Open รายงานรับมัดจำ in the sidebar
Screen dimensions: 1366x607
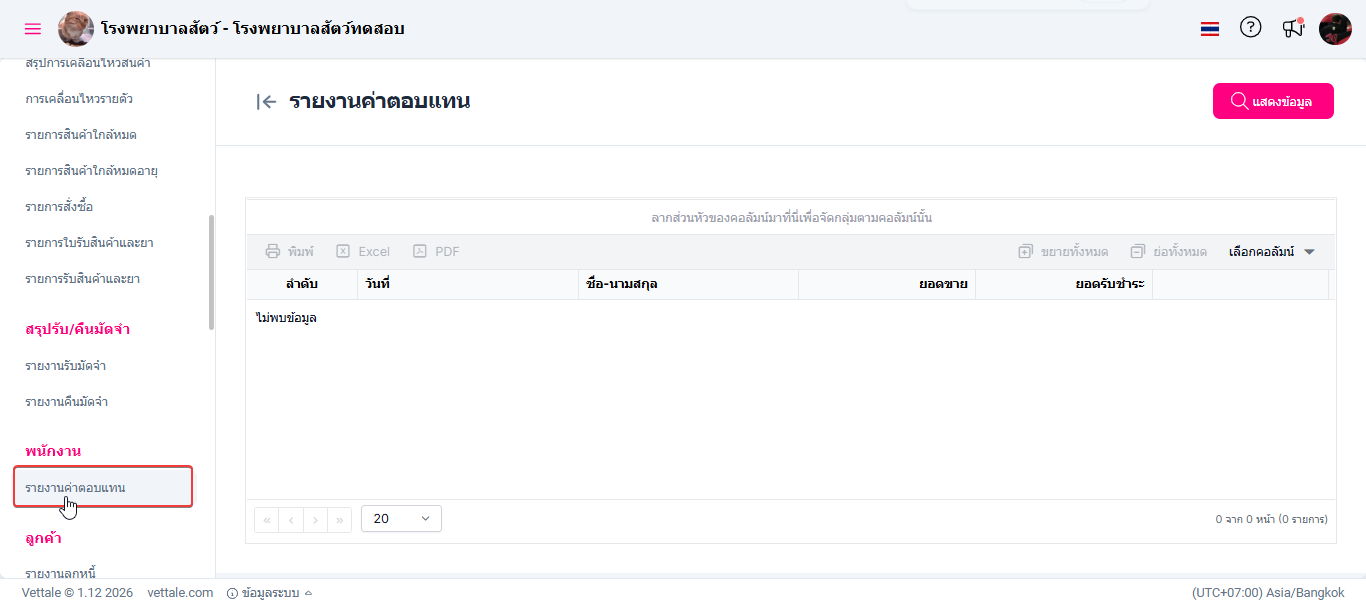(x=66, y=366)
